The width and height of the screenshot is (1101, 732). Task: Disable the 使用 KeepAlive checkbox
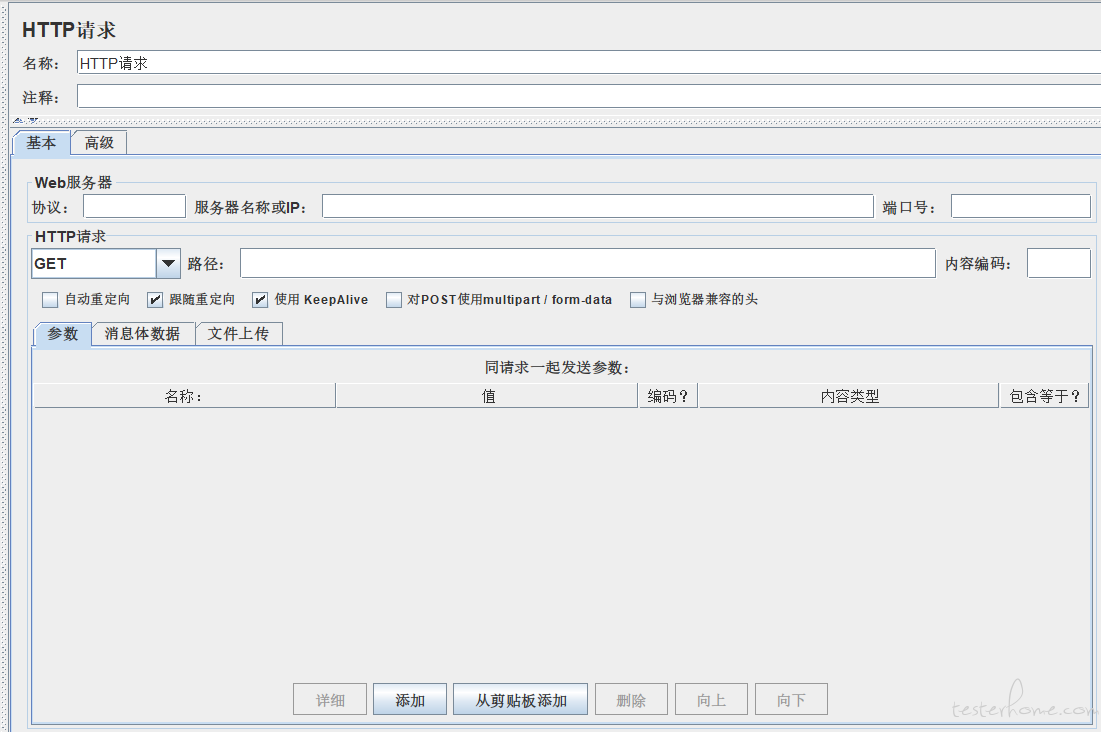(260, 300)
